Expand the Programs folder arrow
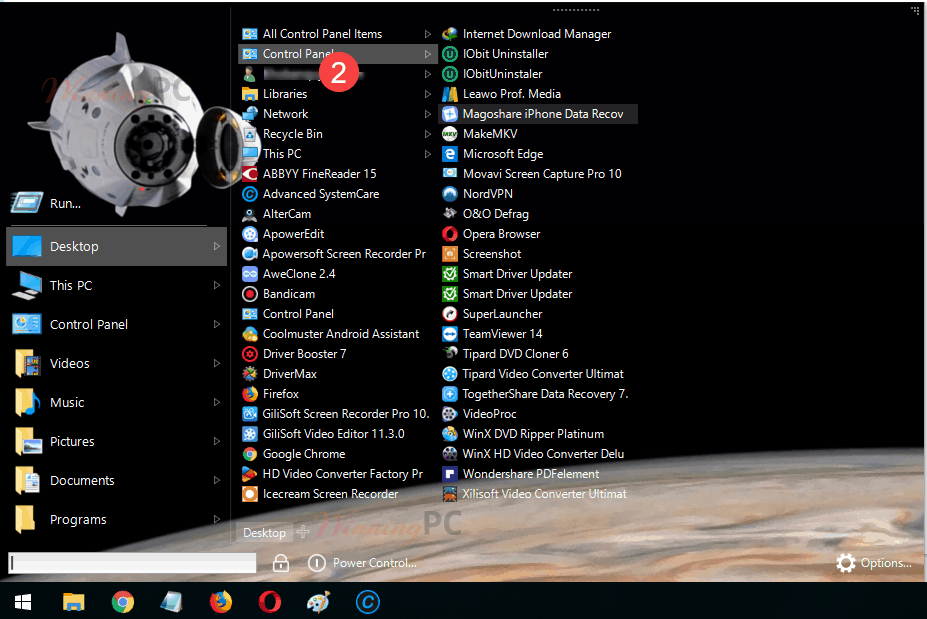927x619 pixels. [x=217, y=519]
